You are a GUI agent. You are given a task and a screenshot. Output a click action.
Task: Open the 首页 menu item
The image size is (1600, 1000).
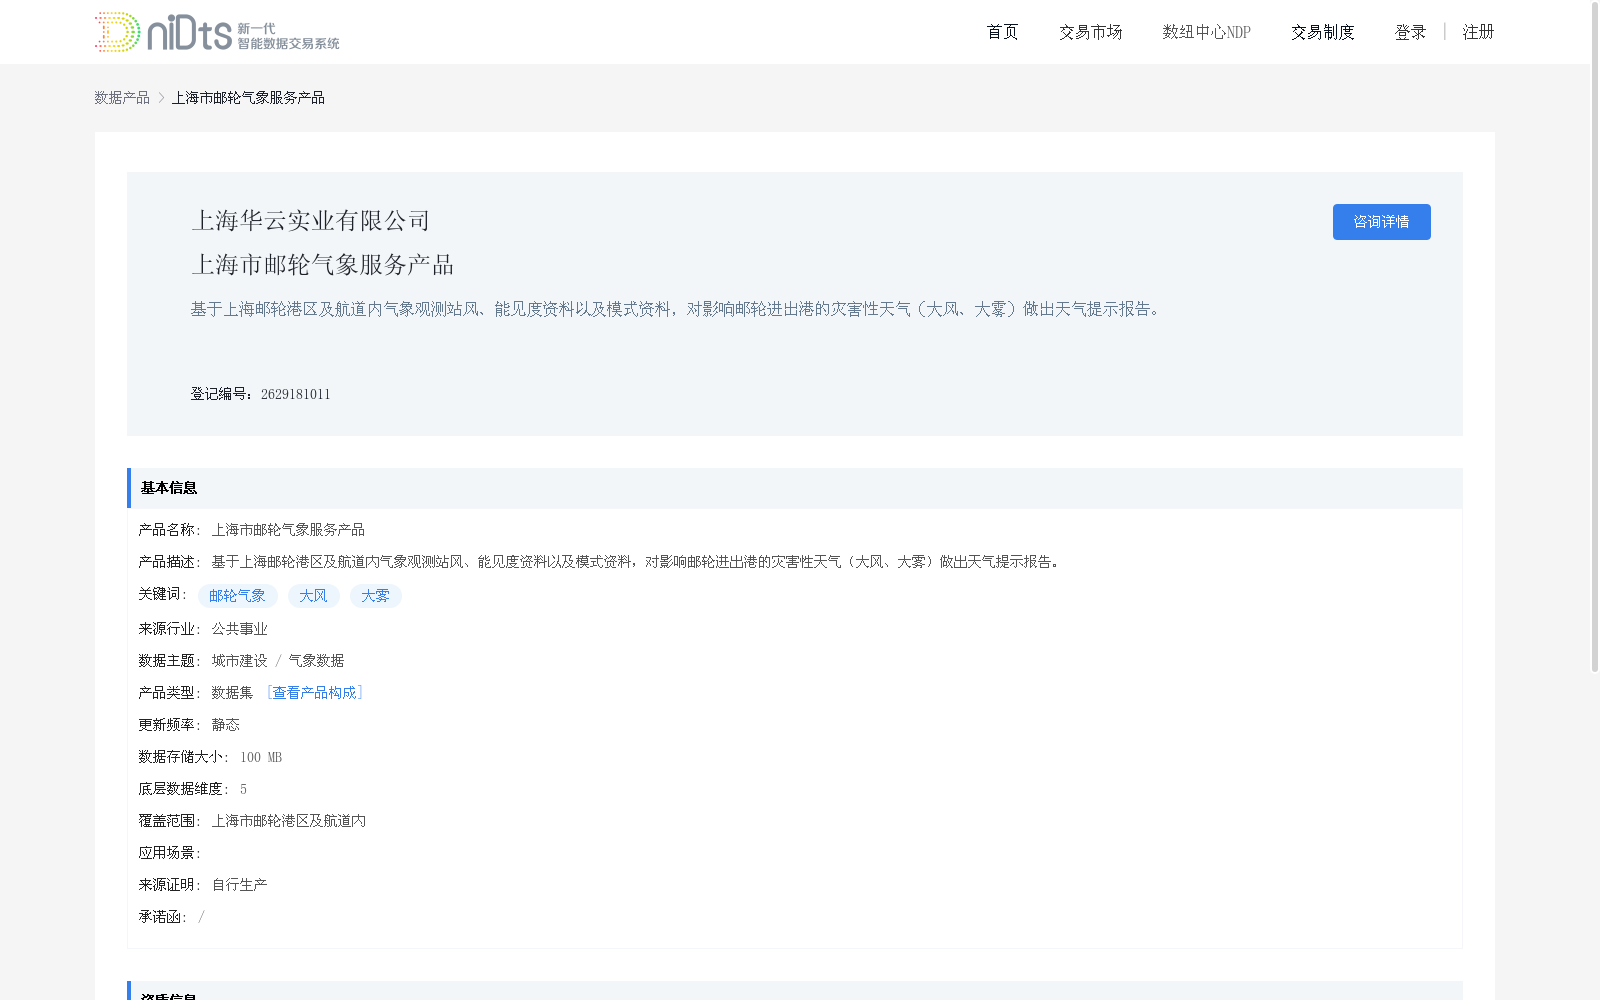[x=1002, y=32]
